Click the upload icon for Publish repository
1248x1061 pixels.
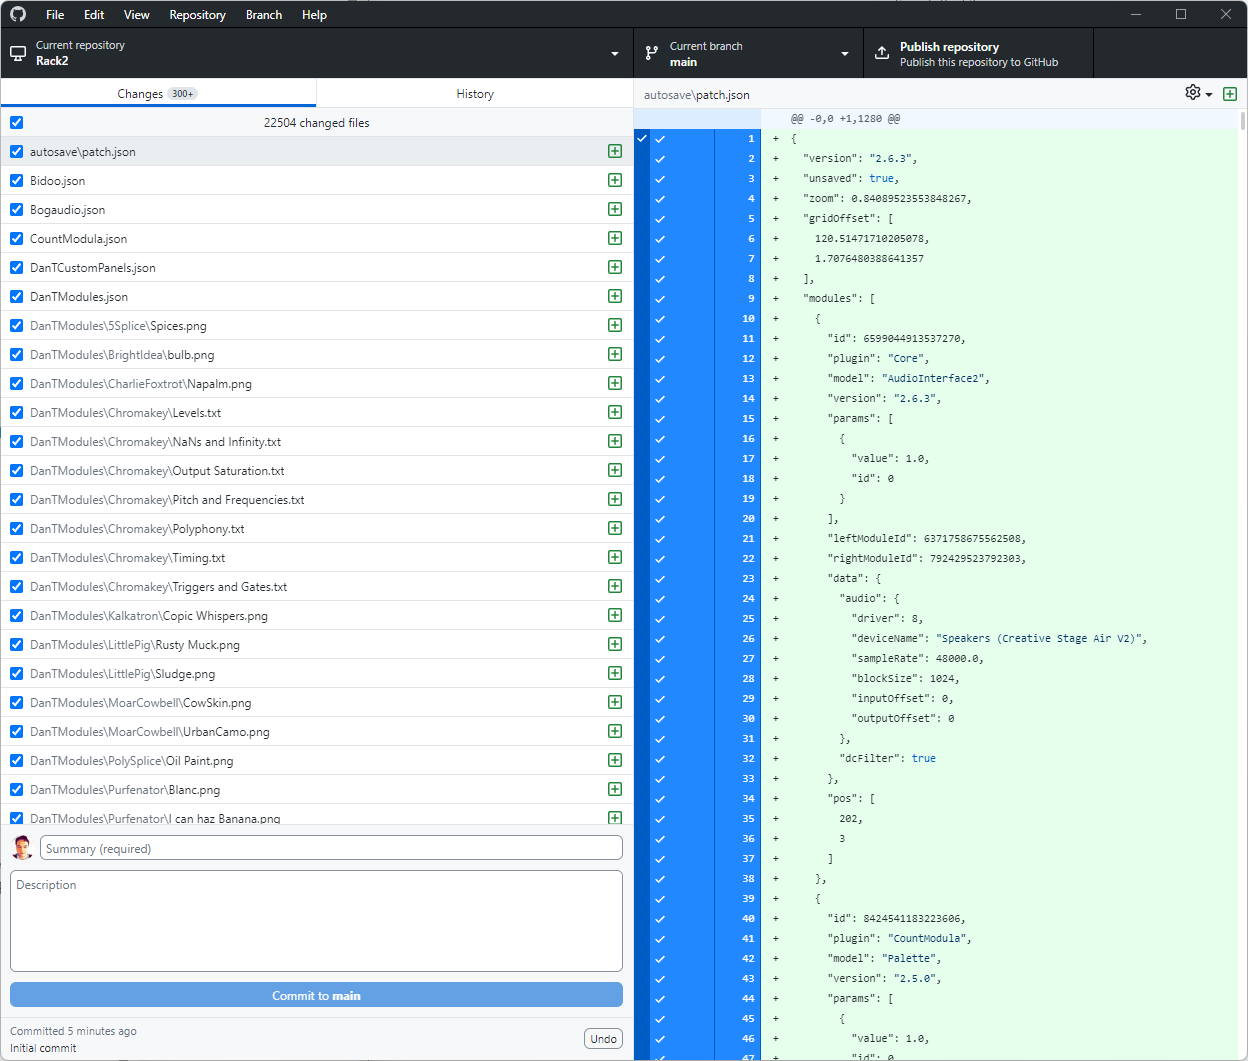pyautogui.click(x=882, y=53)
